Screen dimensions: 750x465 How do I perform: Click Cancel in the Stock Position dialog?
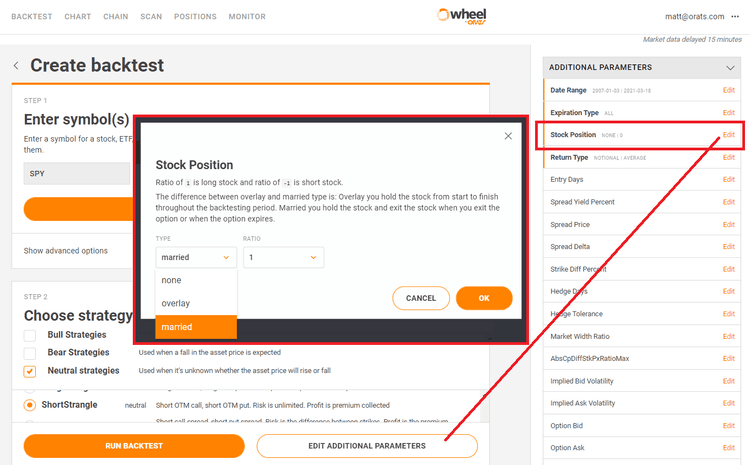(x=421, y=298)
